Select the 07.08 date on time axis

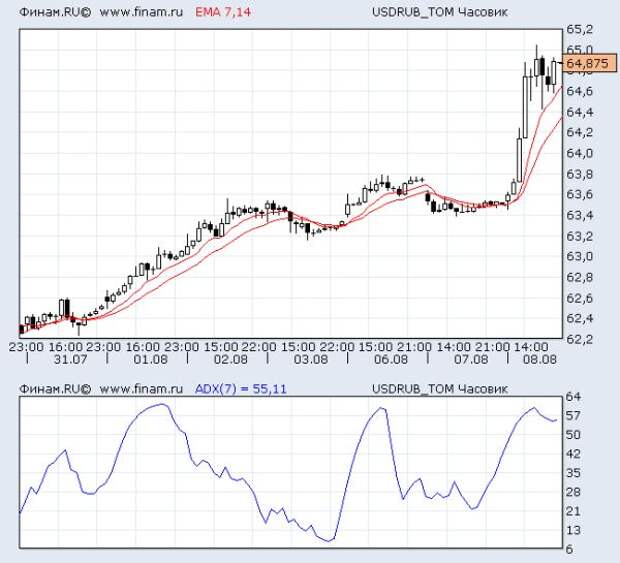[471, 359]
